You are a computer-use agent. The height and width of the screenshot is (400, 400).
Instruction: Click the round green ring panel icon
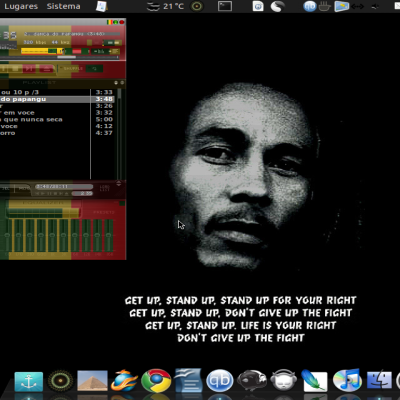(x=197, y=6)
